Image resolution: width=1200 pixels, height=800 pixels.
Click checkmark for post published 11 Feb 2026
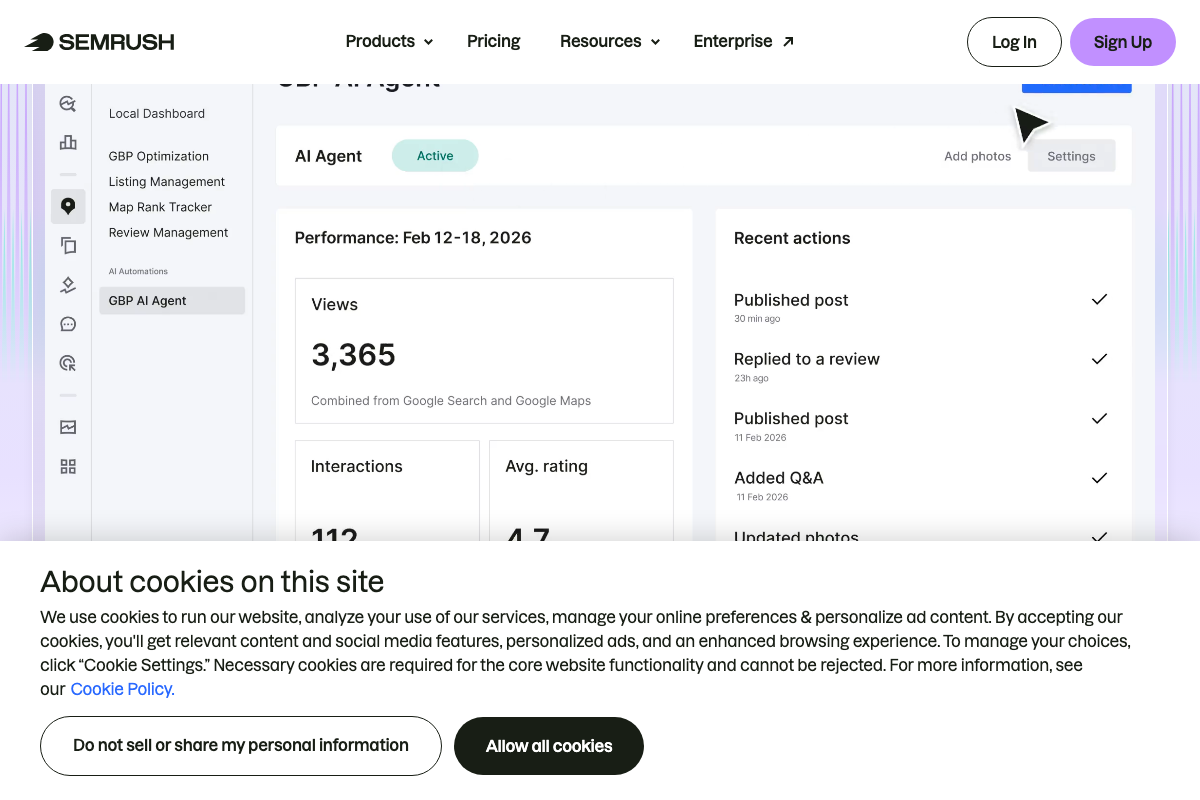pos(1099,418)
